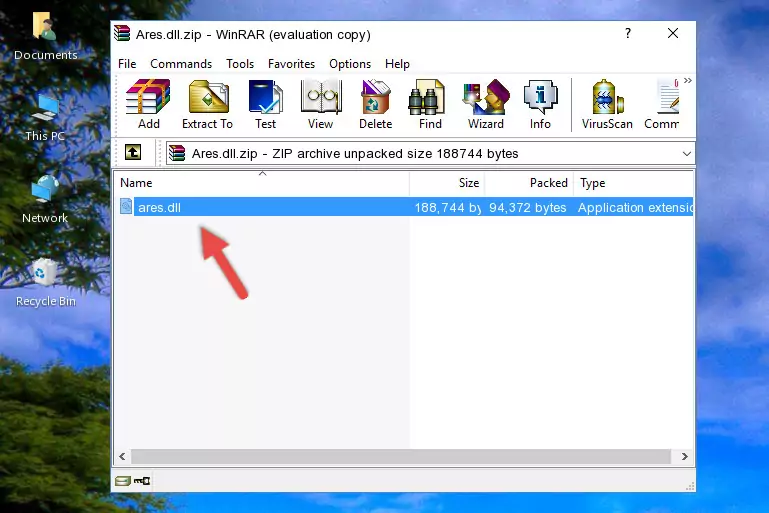Sort by Size column header
The height and width of the screenshot is (513, 769).
[x=447, y=183]
